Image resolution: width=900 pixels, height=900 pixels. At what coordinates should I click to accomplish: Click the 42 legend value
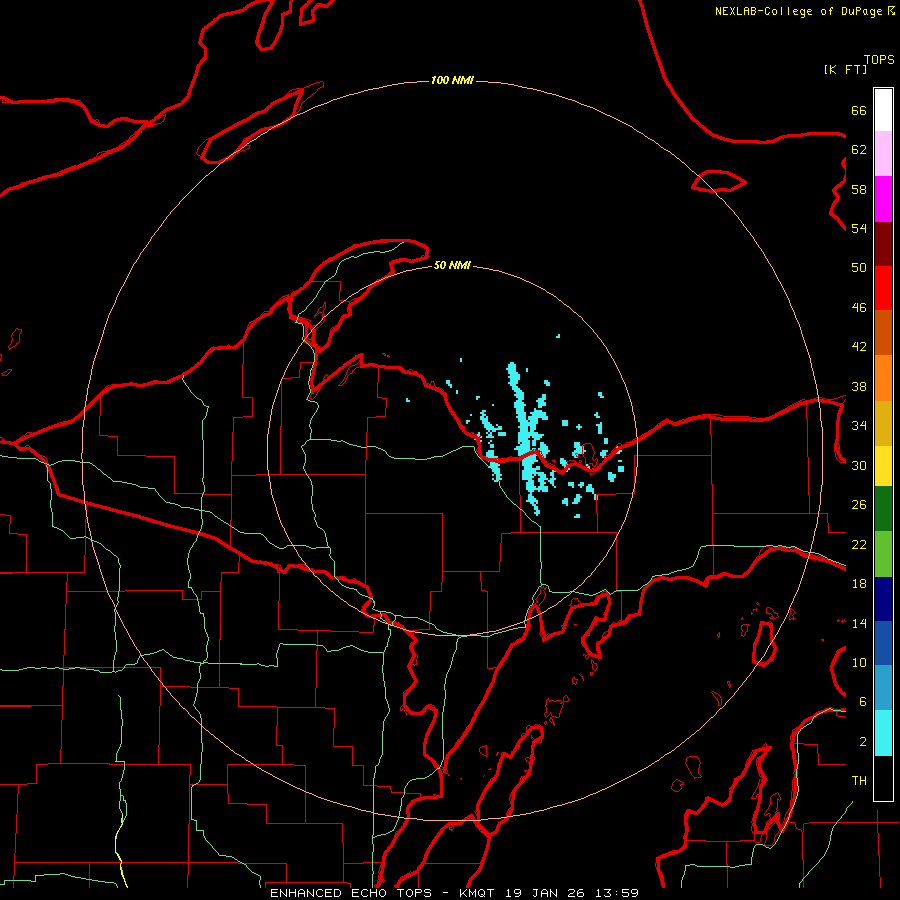pyautogui.click(x=859, y=346)
